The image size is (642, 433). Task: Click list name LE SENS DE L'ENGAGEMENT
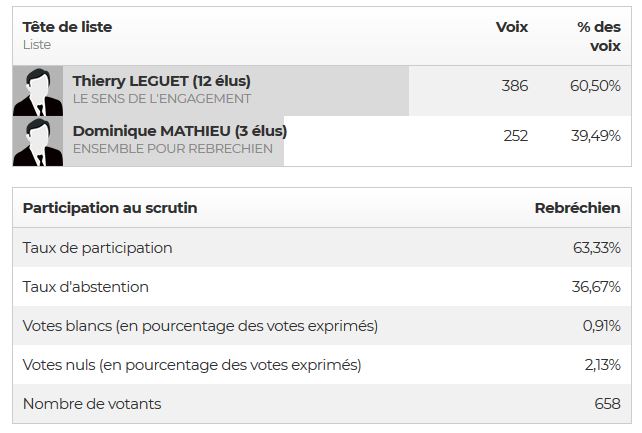pos(161,99)
